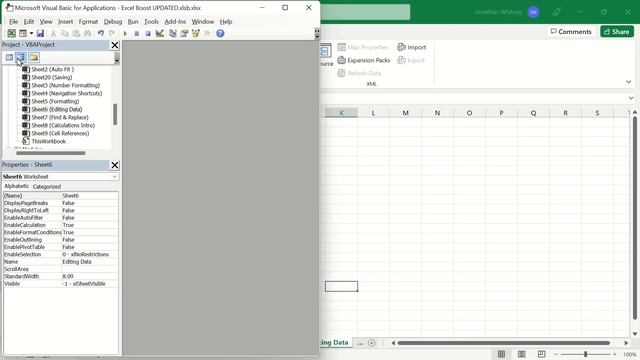Open the Sheet6 Worksheet object dropdown
Screen dimensions: 640x360
point(114,177)
